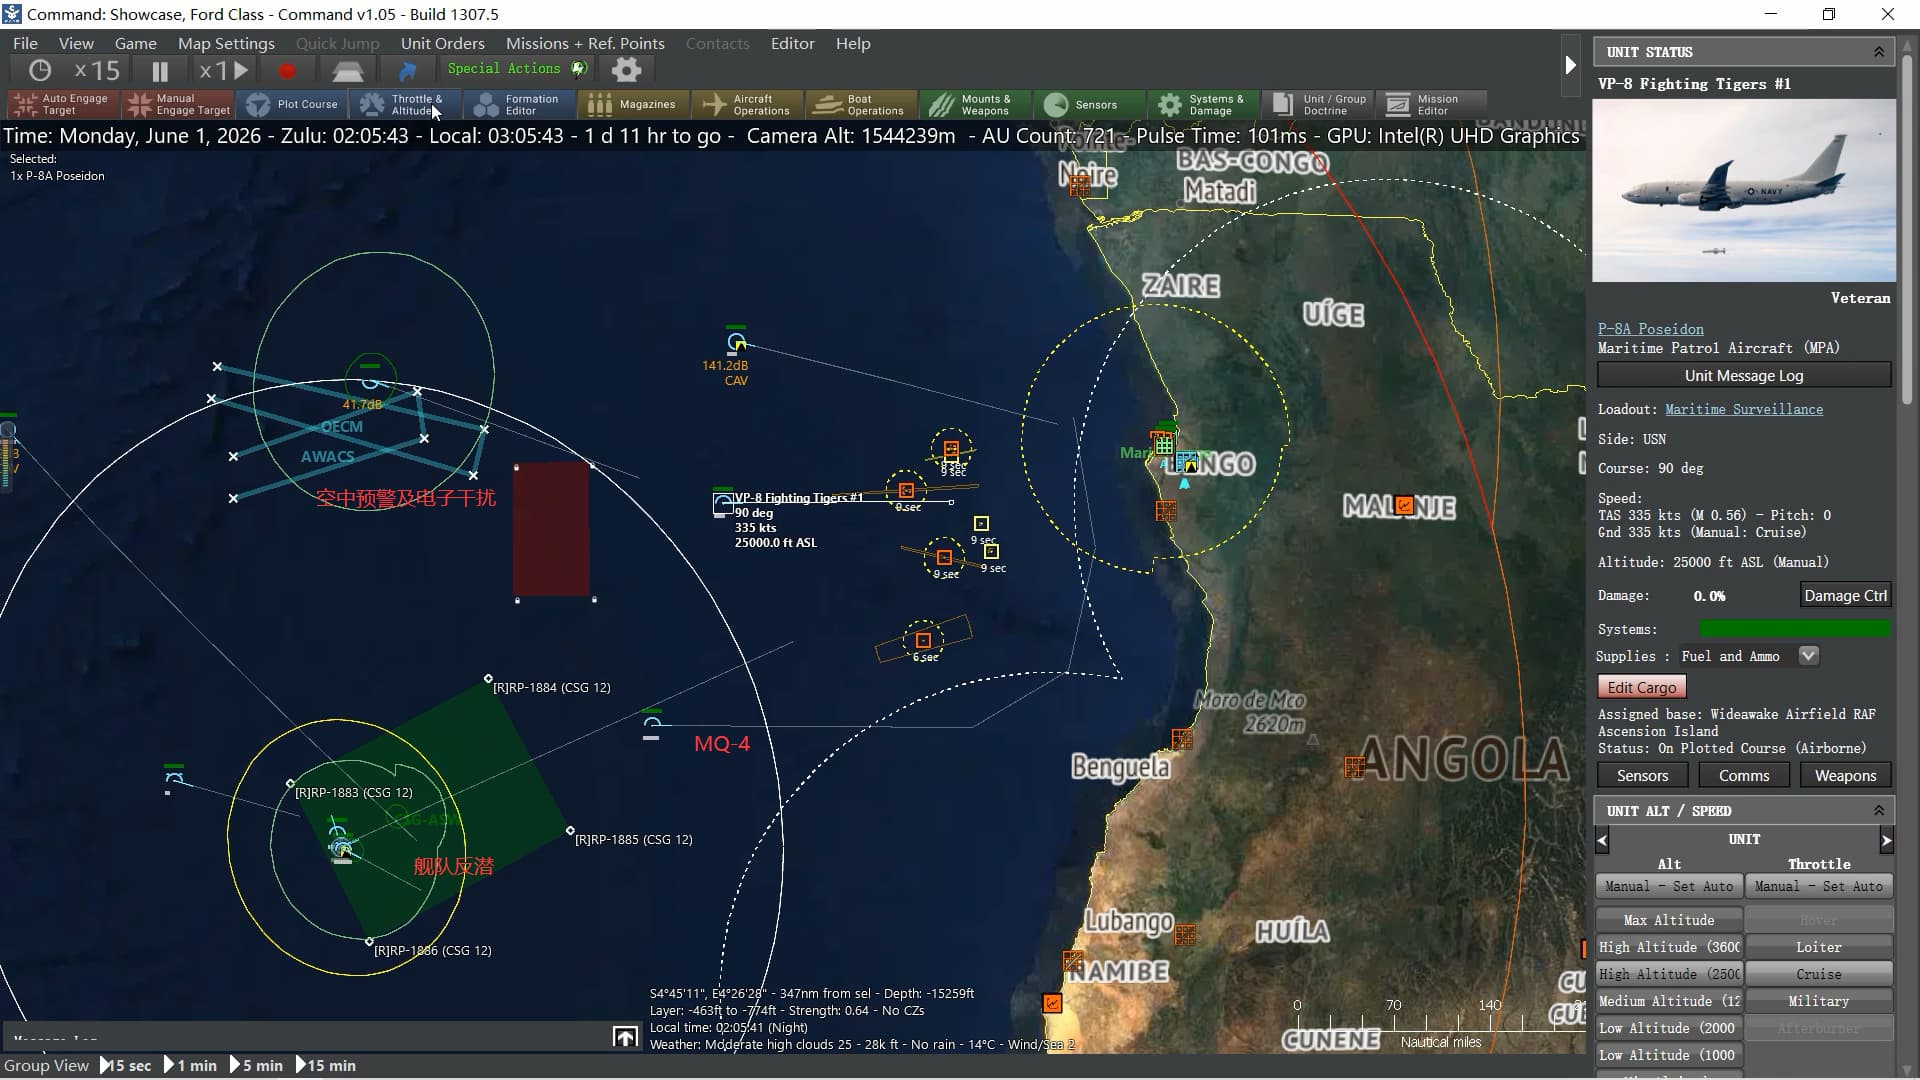Open unit Sensors button in status panel
Viewport: 1920px width, 1080px height.
click(x=1642, y=776)
